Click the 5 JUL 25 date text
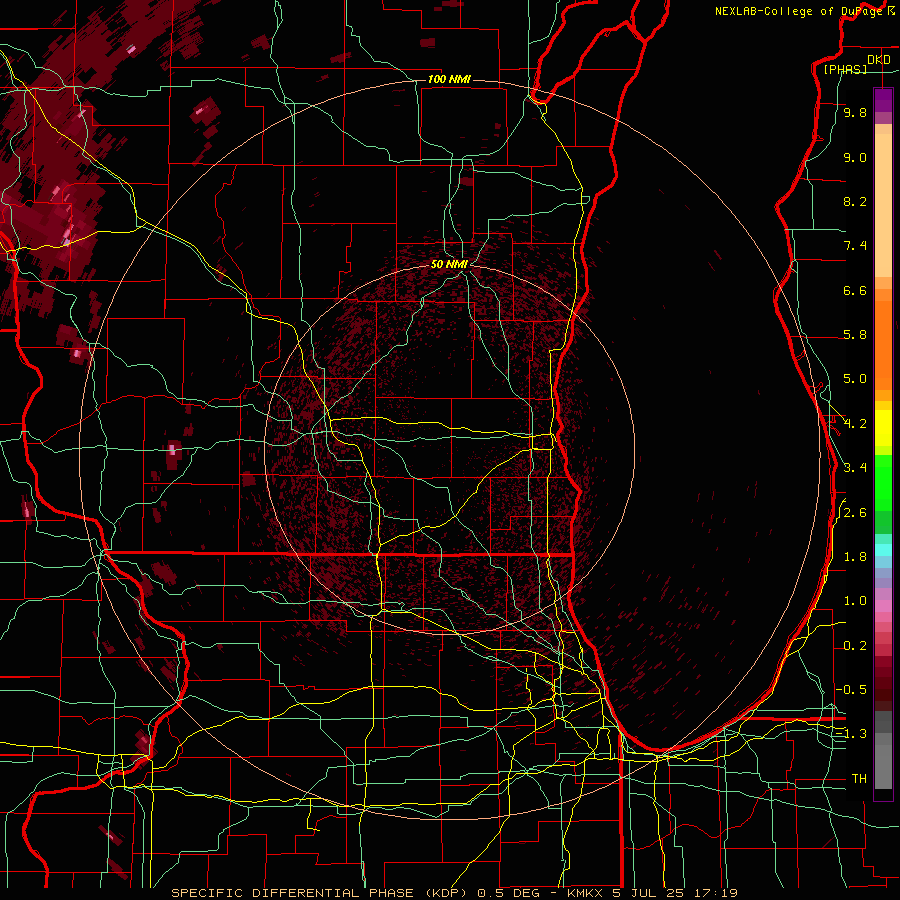This screenshot has width=900, height=900. pyautogui.click(x=650, y=893)
